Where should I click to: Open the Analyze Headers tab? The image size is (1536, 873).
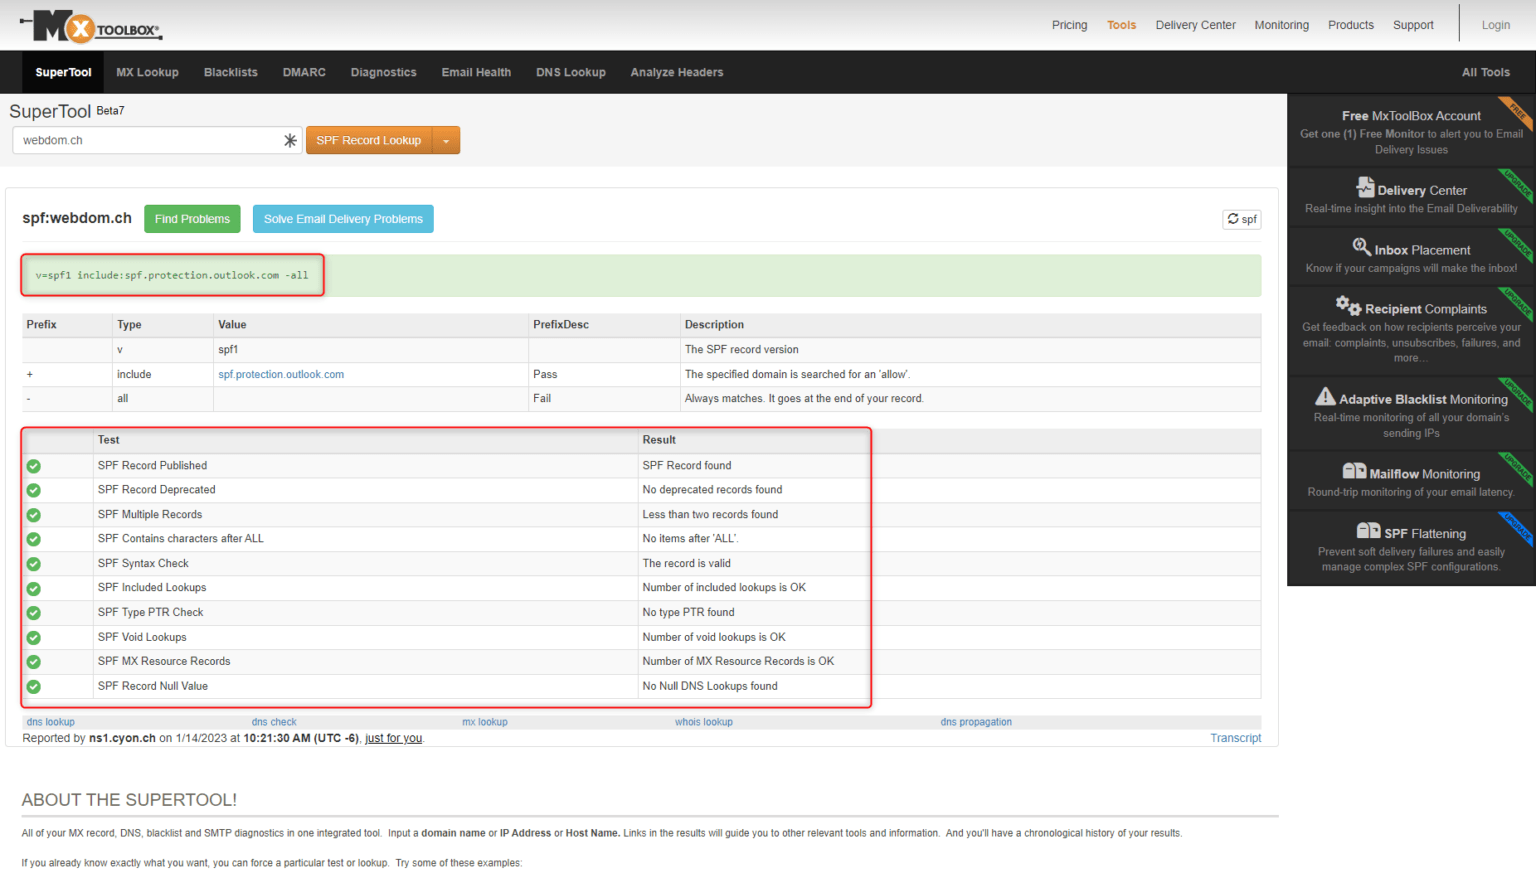click(677, 72)
